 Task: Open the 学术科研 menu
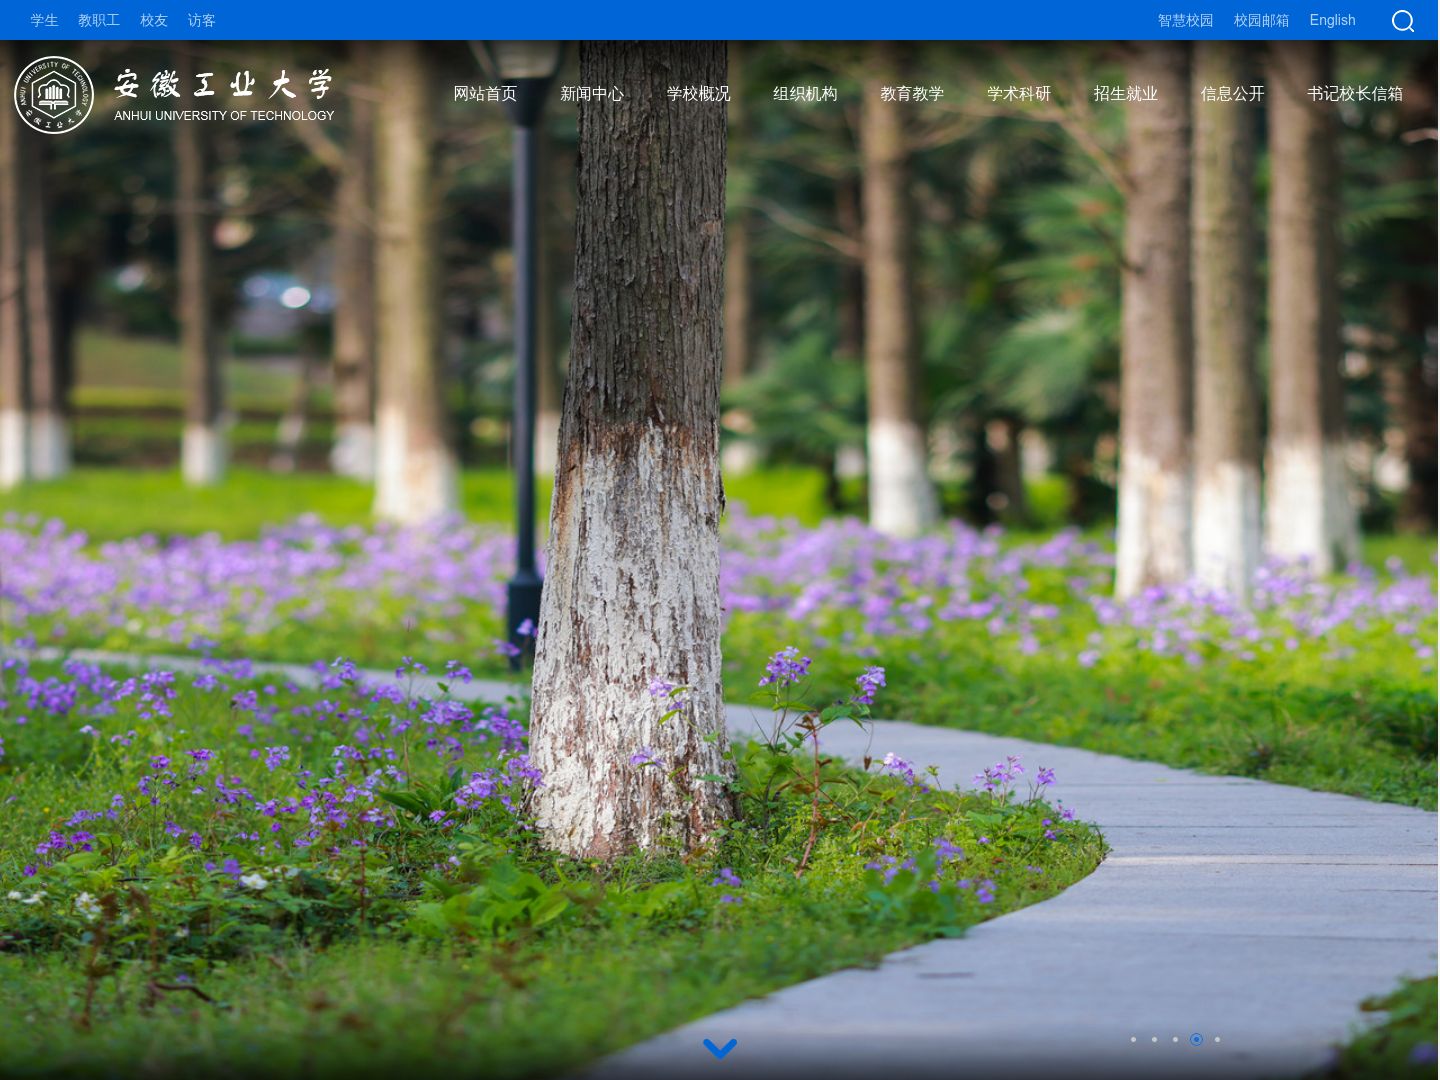[x=1019, y=94]
